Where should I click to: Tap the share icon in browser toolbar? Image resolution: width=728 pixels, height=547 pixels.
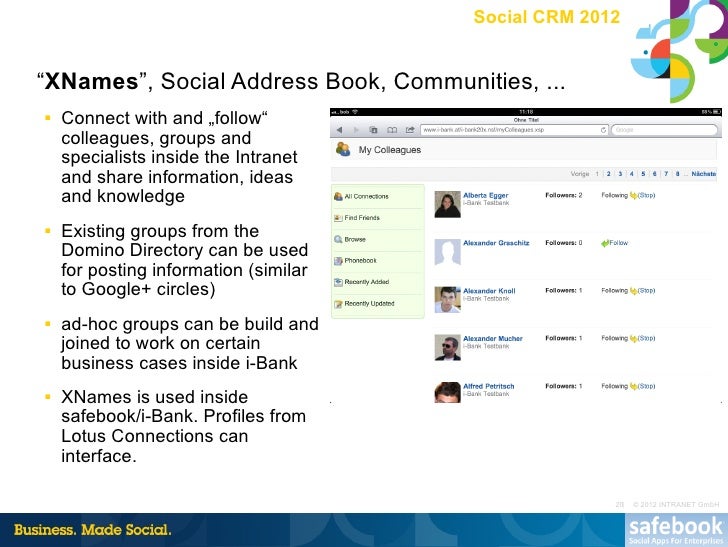click(x=410, y=130)
